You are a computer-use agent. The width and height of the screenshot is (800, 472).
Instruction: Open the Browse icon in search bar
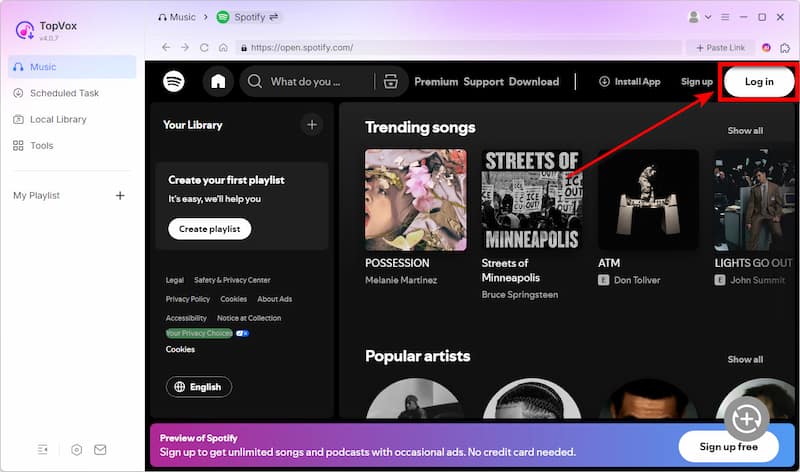click(x=391, y=81)
